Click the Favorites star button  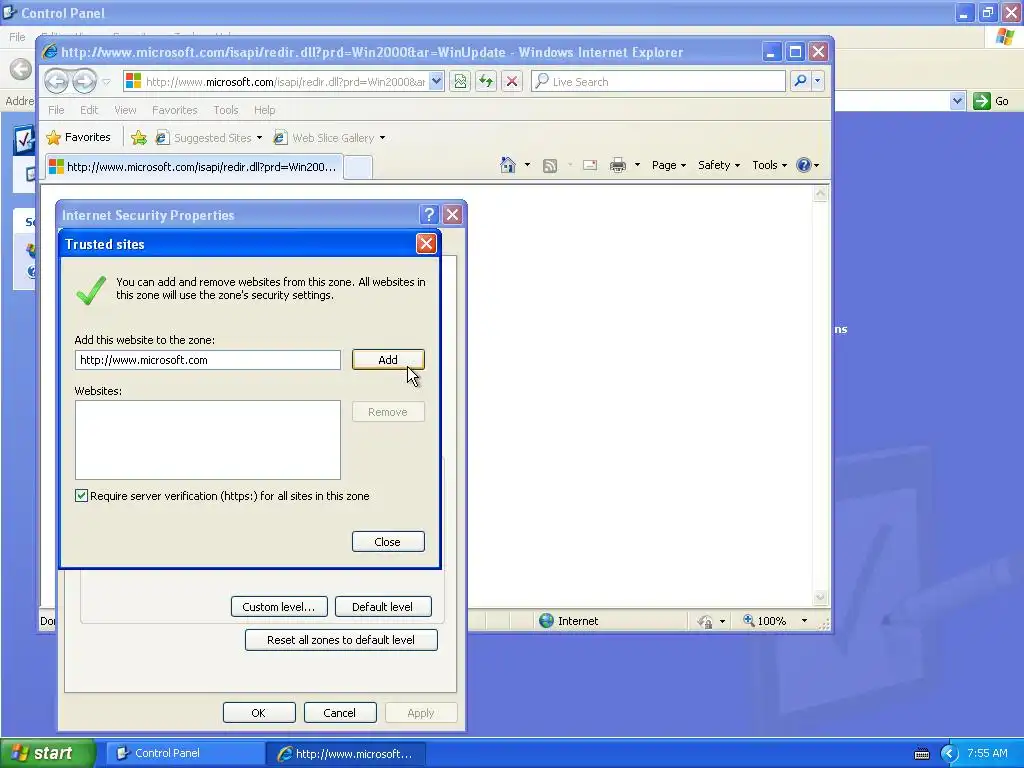[79, 137]
